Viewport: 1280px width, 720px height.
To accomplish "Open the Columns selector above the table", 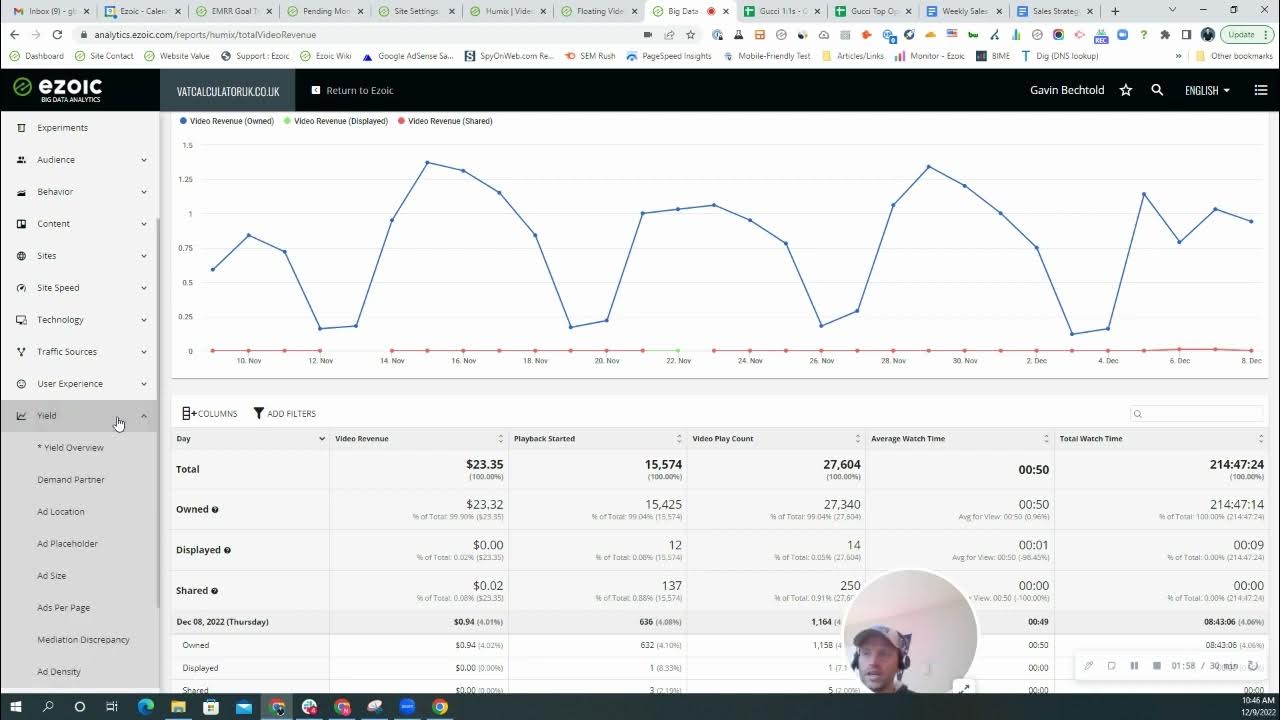I will coord(208,413).
